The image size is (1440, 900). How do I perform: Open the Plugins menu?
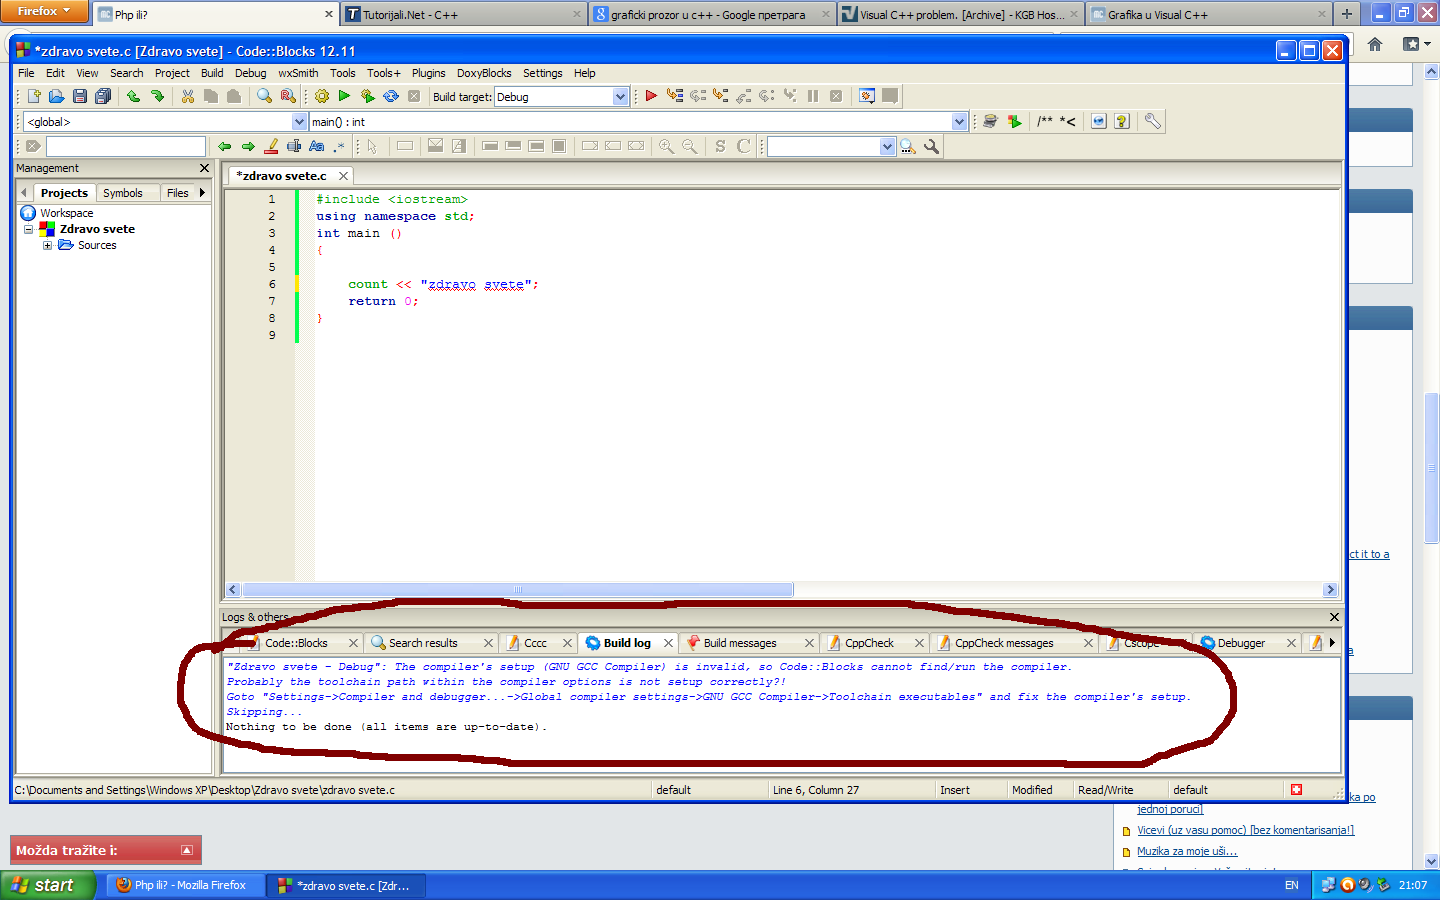(x=428, y=73)
